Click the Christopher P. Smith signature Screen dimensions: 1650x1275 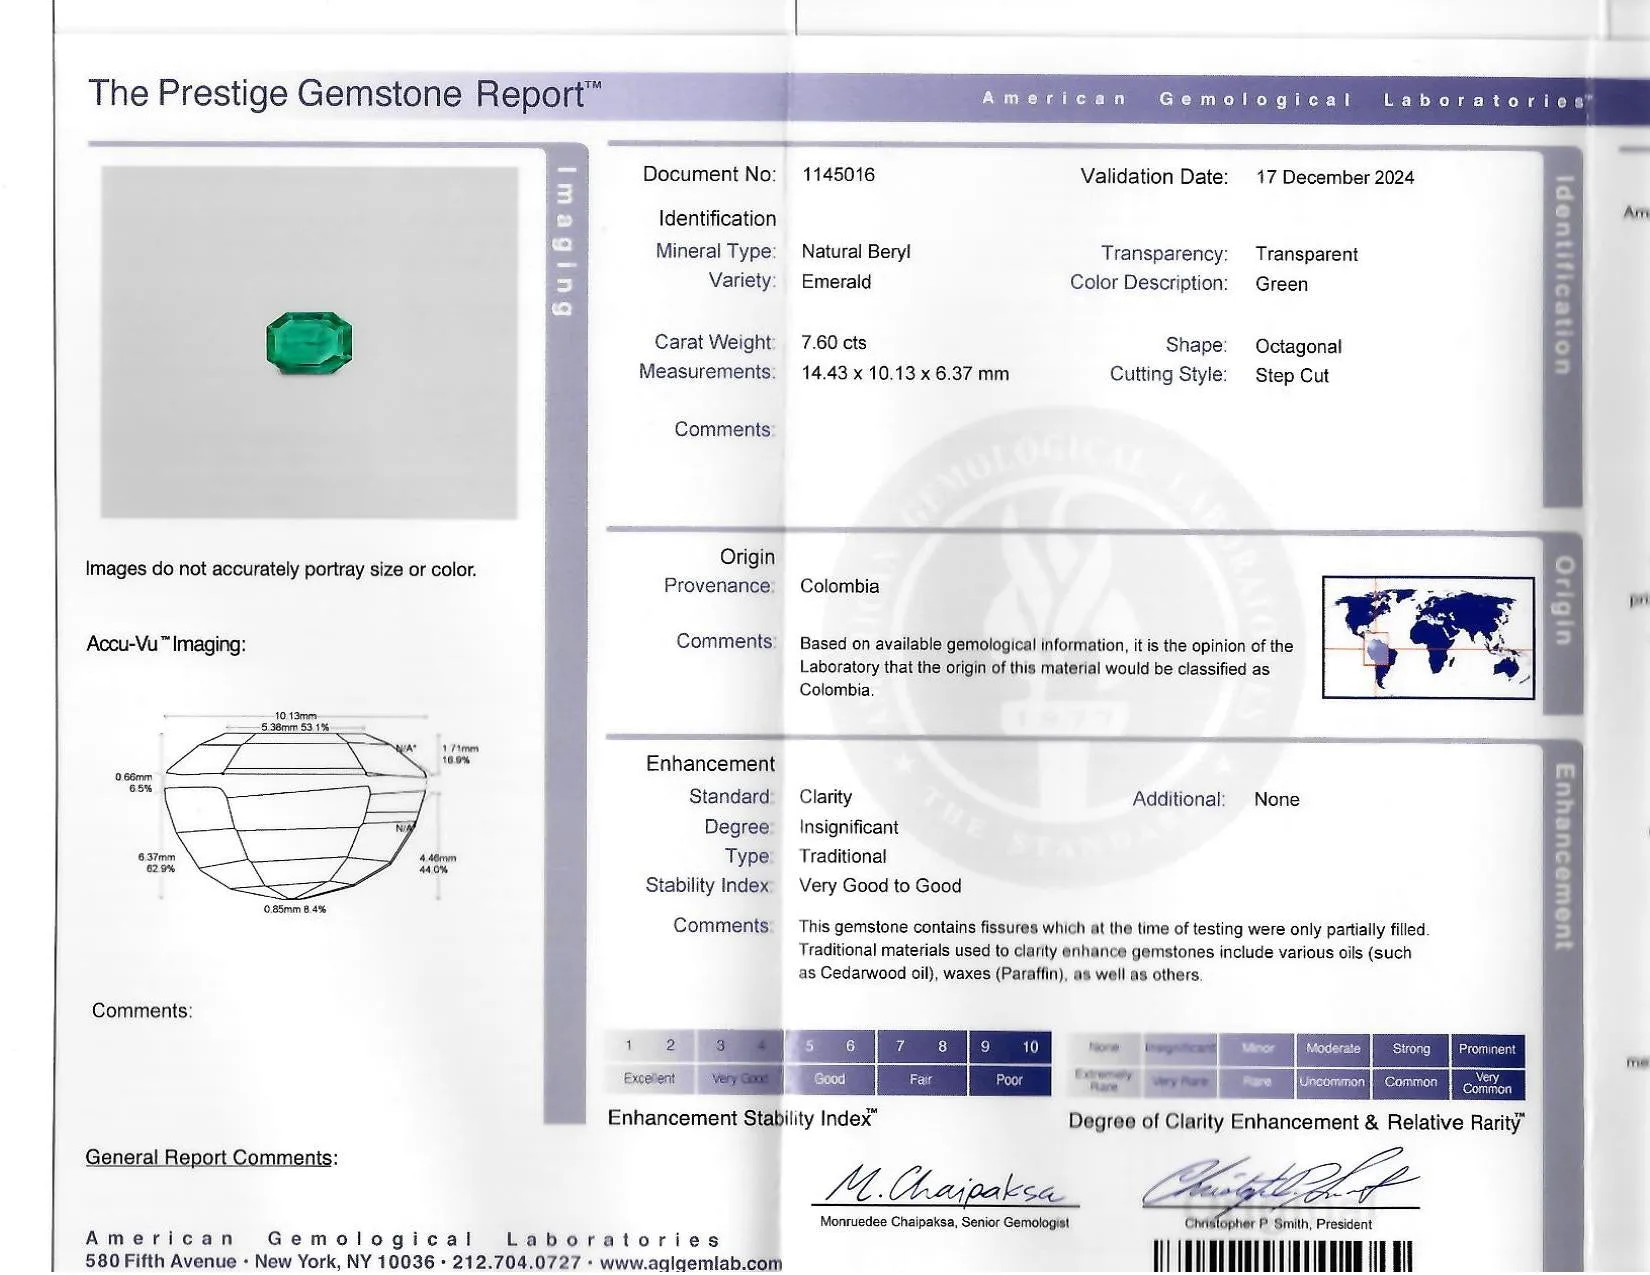click(1280, 1180)
